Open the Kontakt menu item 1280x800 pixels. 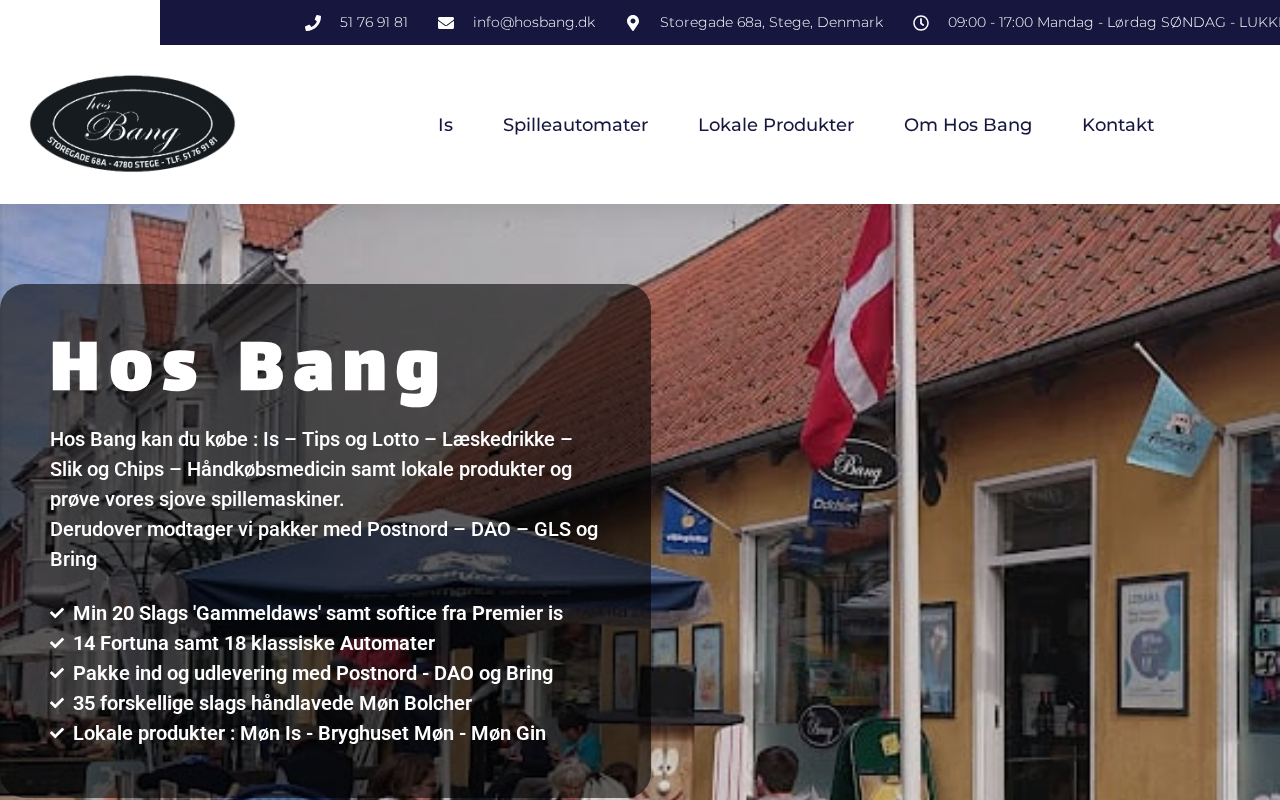point(1118,125)
